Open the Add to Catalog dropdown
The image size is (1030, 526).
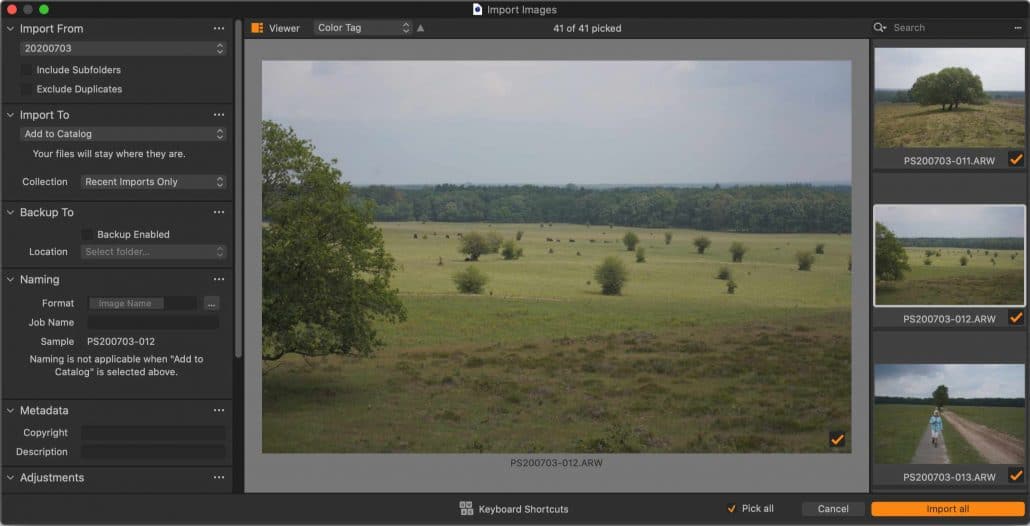pos(123,134)
